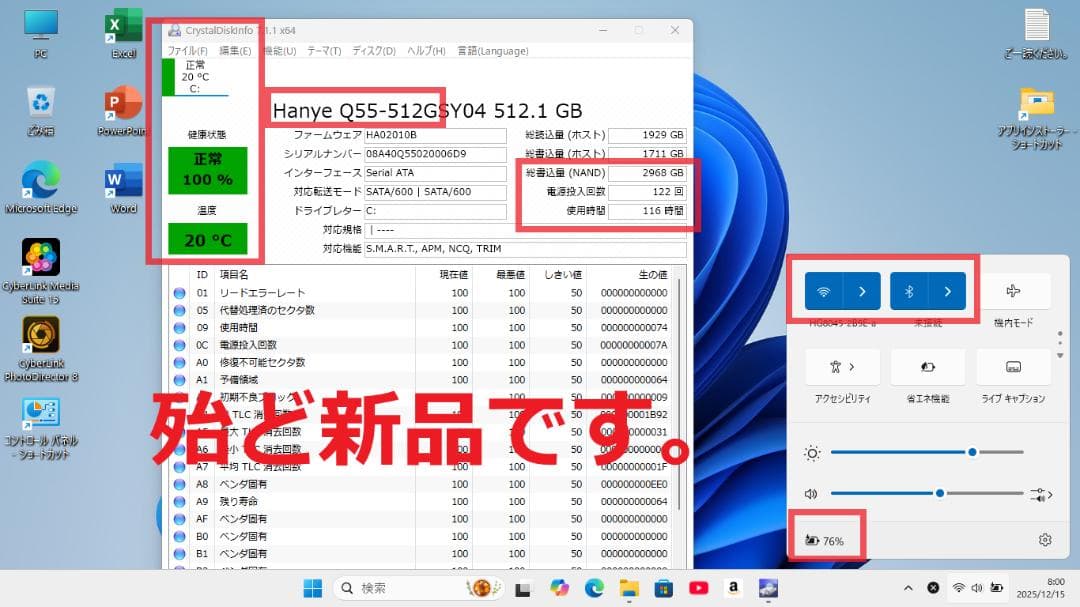Viewport: 1080px width, 607px height.
Task: Click the taskbar 検索 search box
Action: tap(417, 588)
